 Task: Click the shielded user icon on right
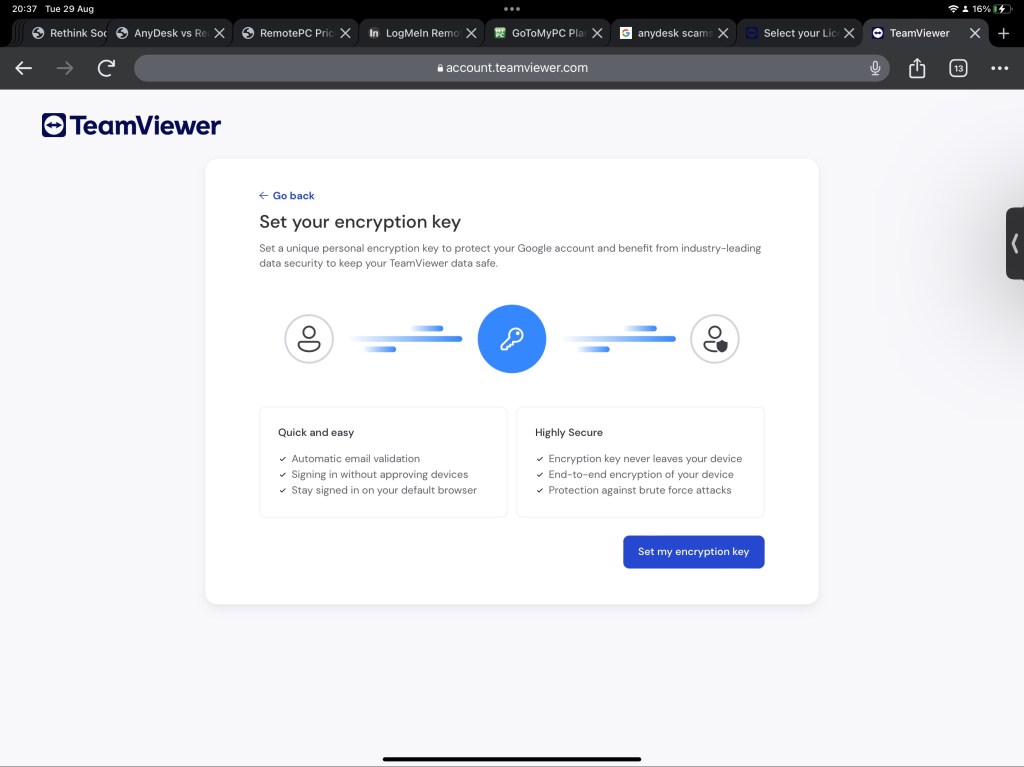pyautogui.click(x=715, y=339)
